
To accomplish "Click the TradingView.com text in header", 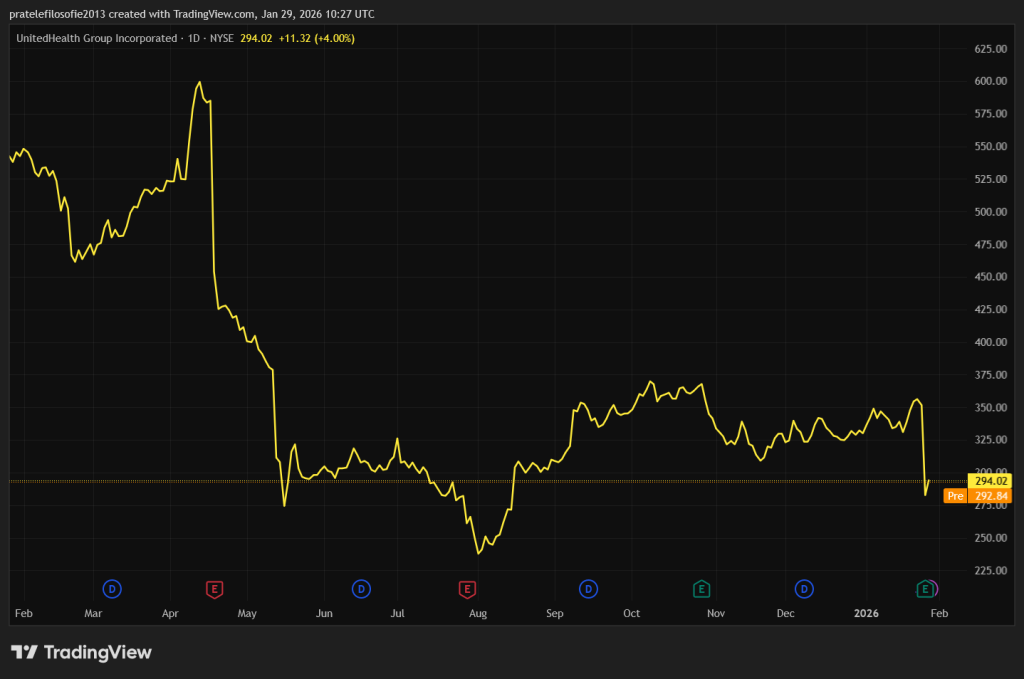I will tap(213, 12).
